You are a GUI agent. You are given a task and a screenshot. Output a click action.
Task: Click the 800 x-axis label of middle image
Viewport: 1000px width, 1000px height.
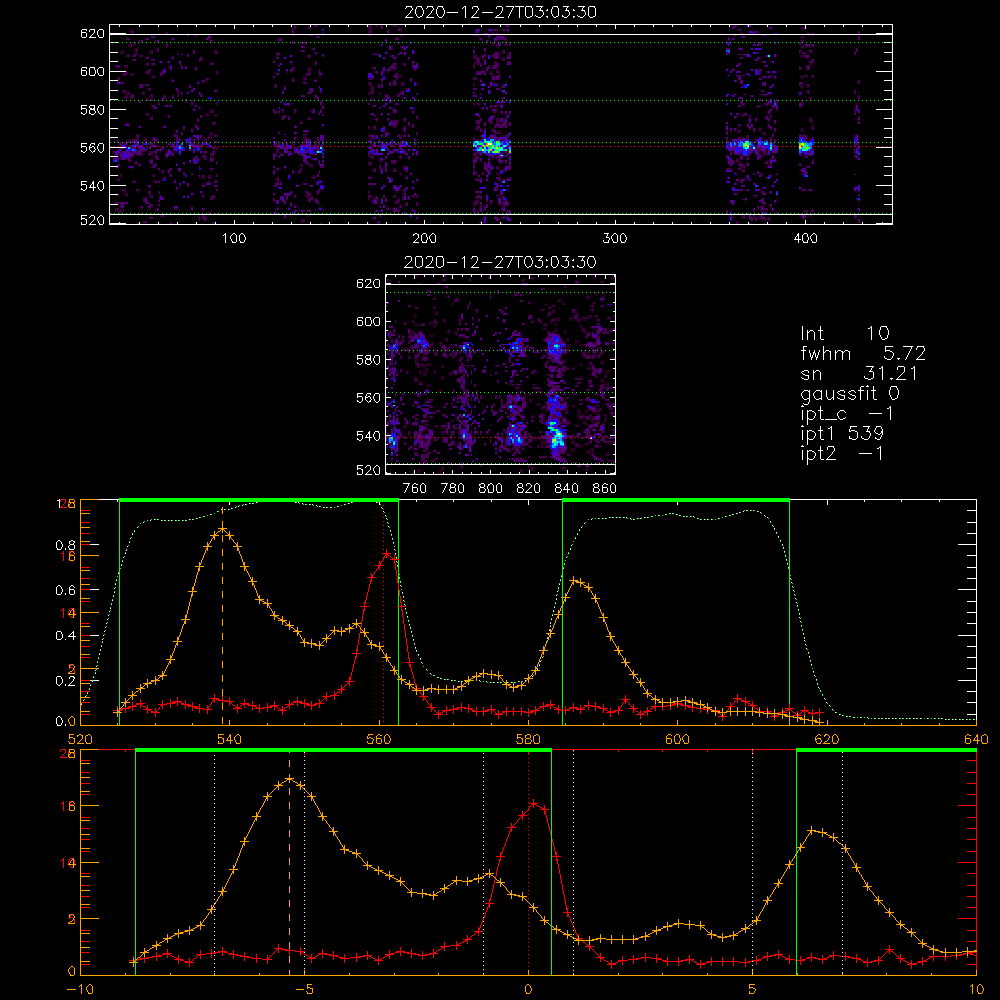(x=490, y=489)
